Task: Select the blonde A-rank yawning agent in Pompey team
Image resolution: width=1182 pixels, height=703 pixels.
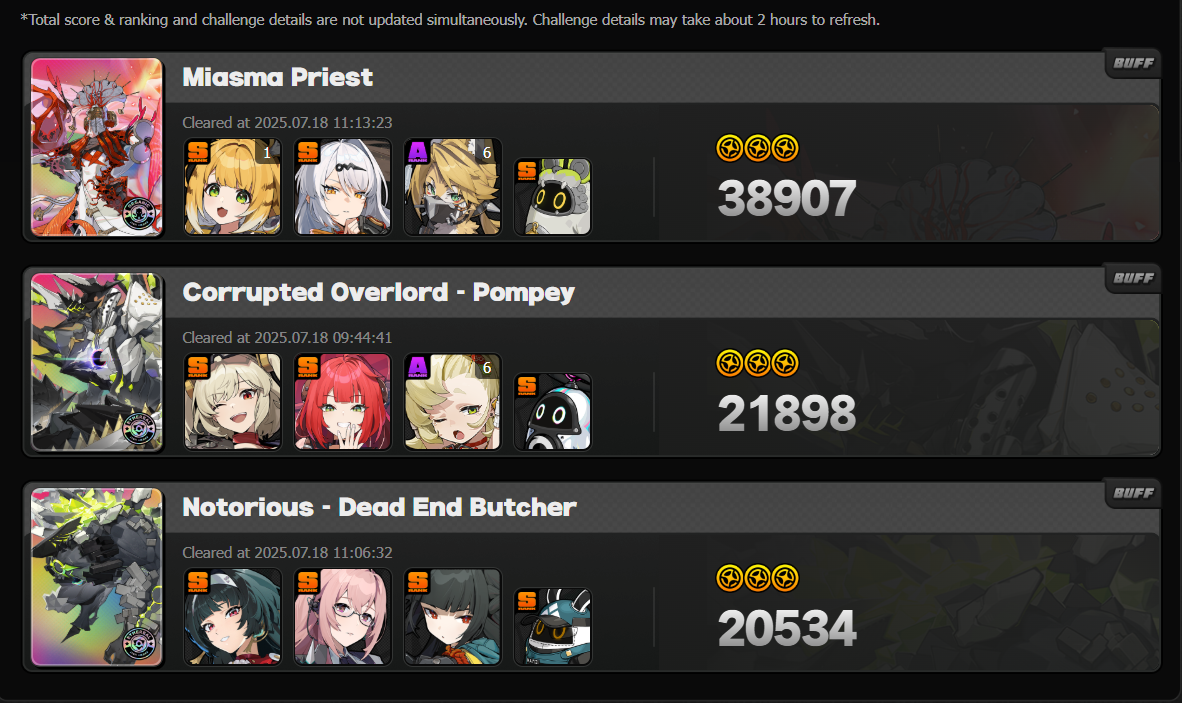Action: coord(452,402)
